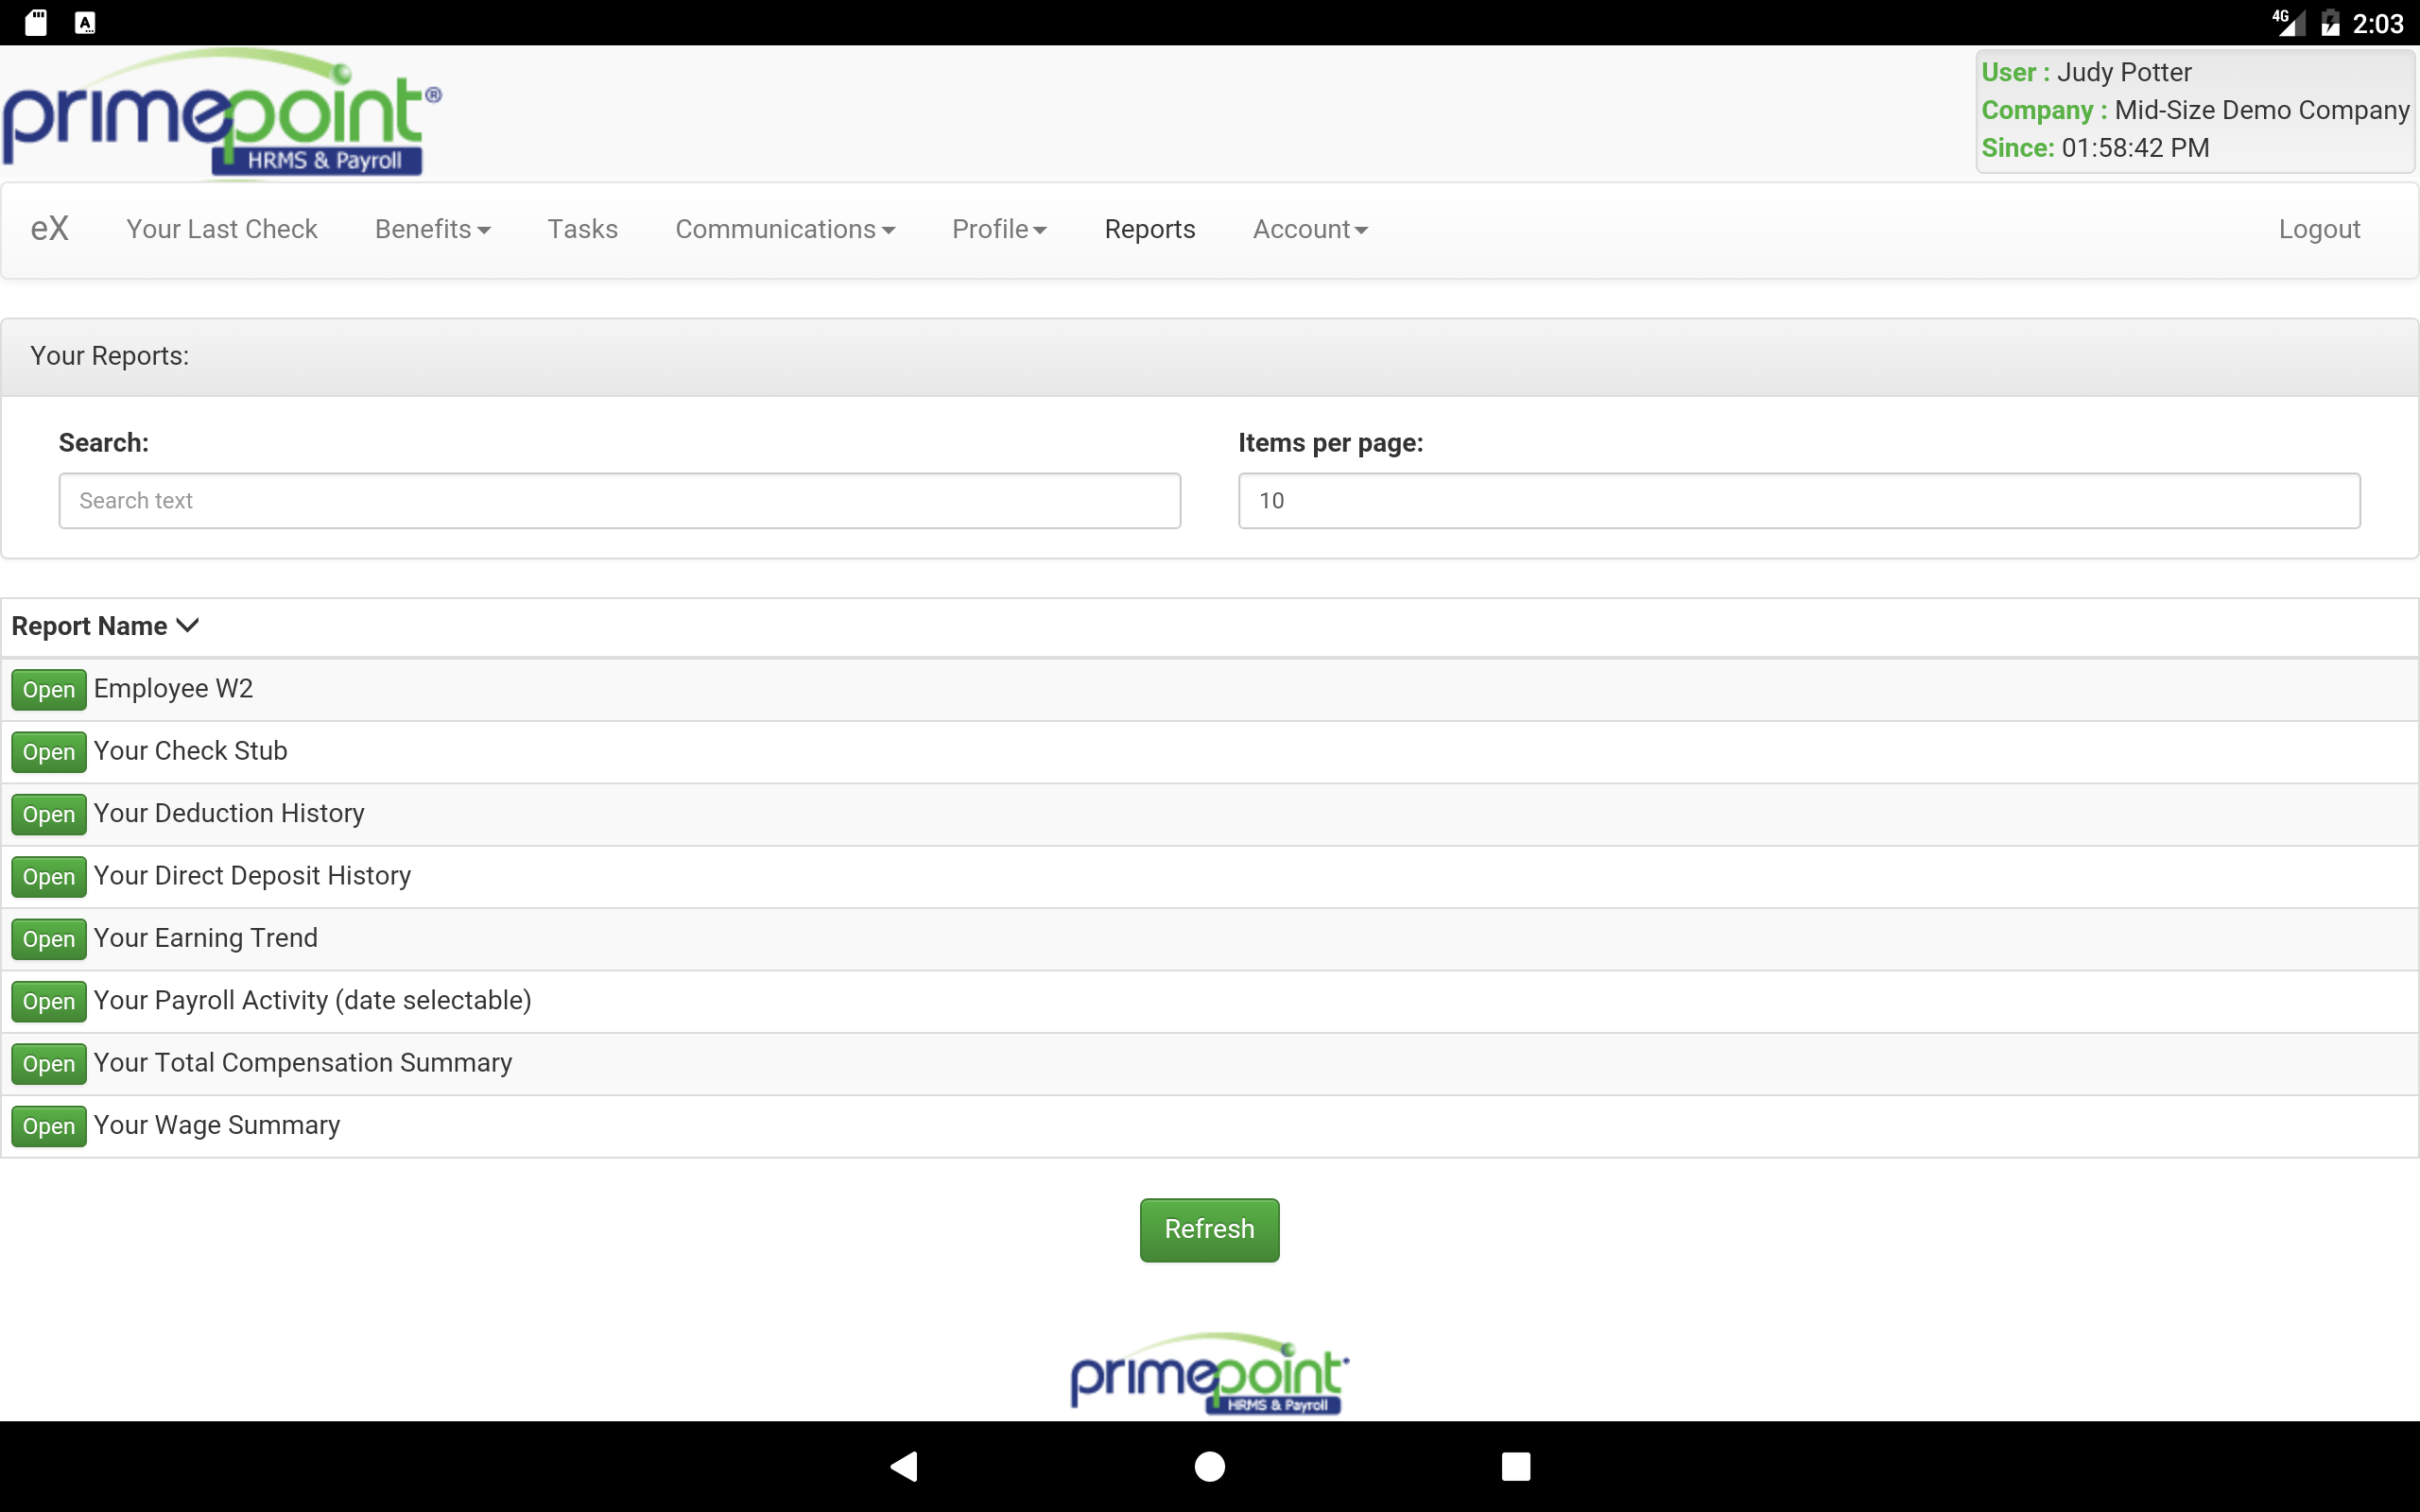
Task: Tap the Android home circle button
Action: click(1210, 1466)
